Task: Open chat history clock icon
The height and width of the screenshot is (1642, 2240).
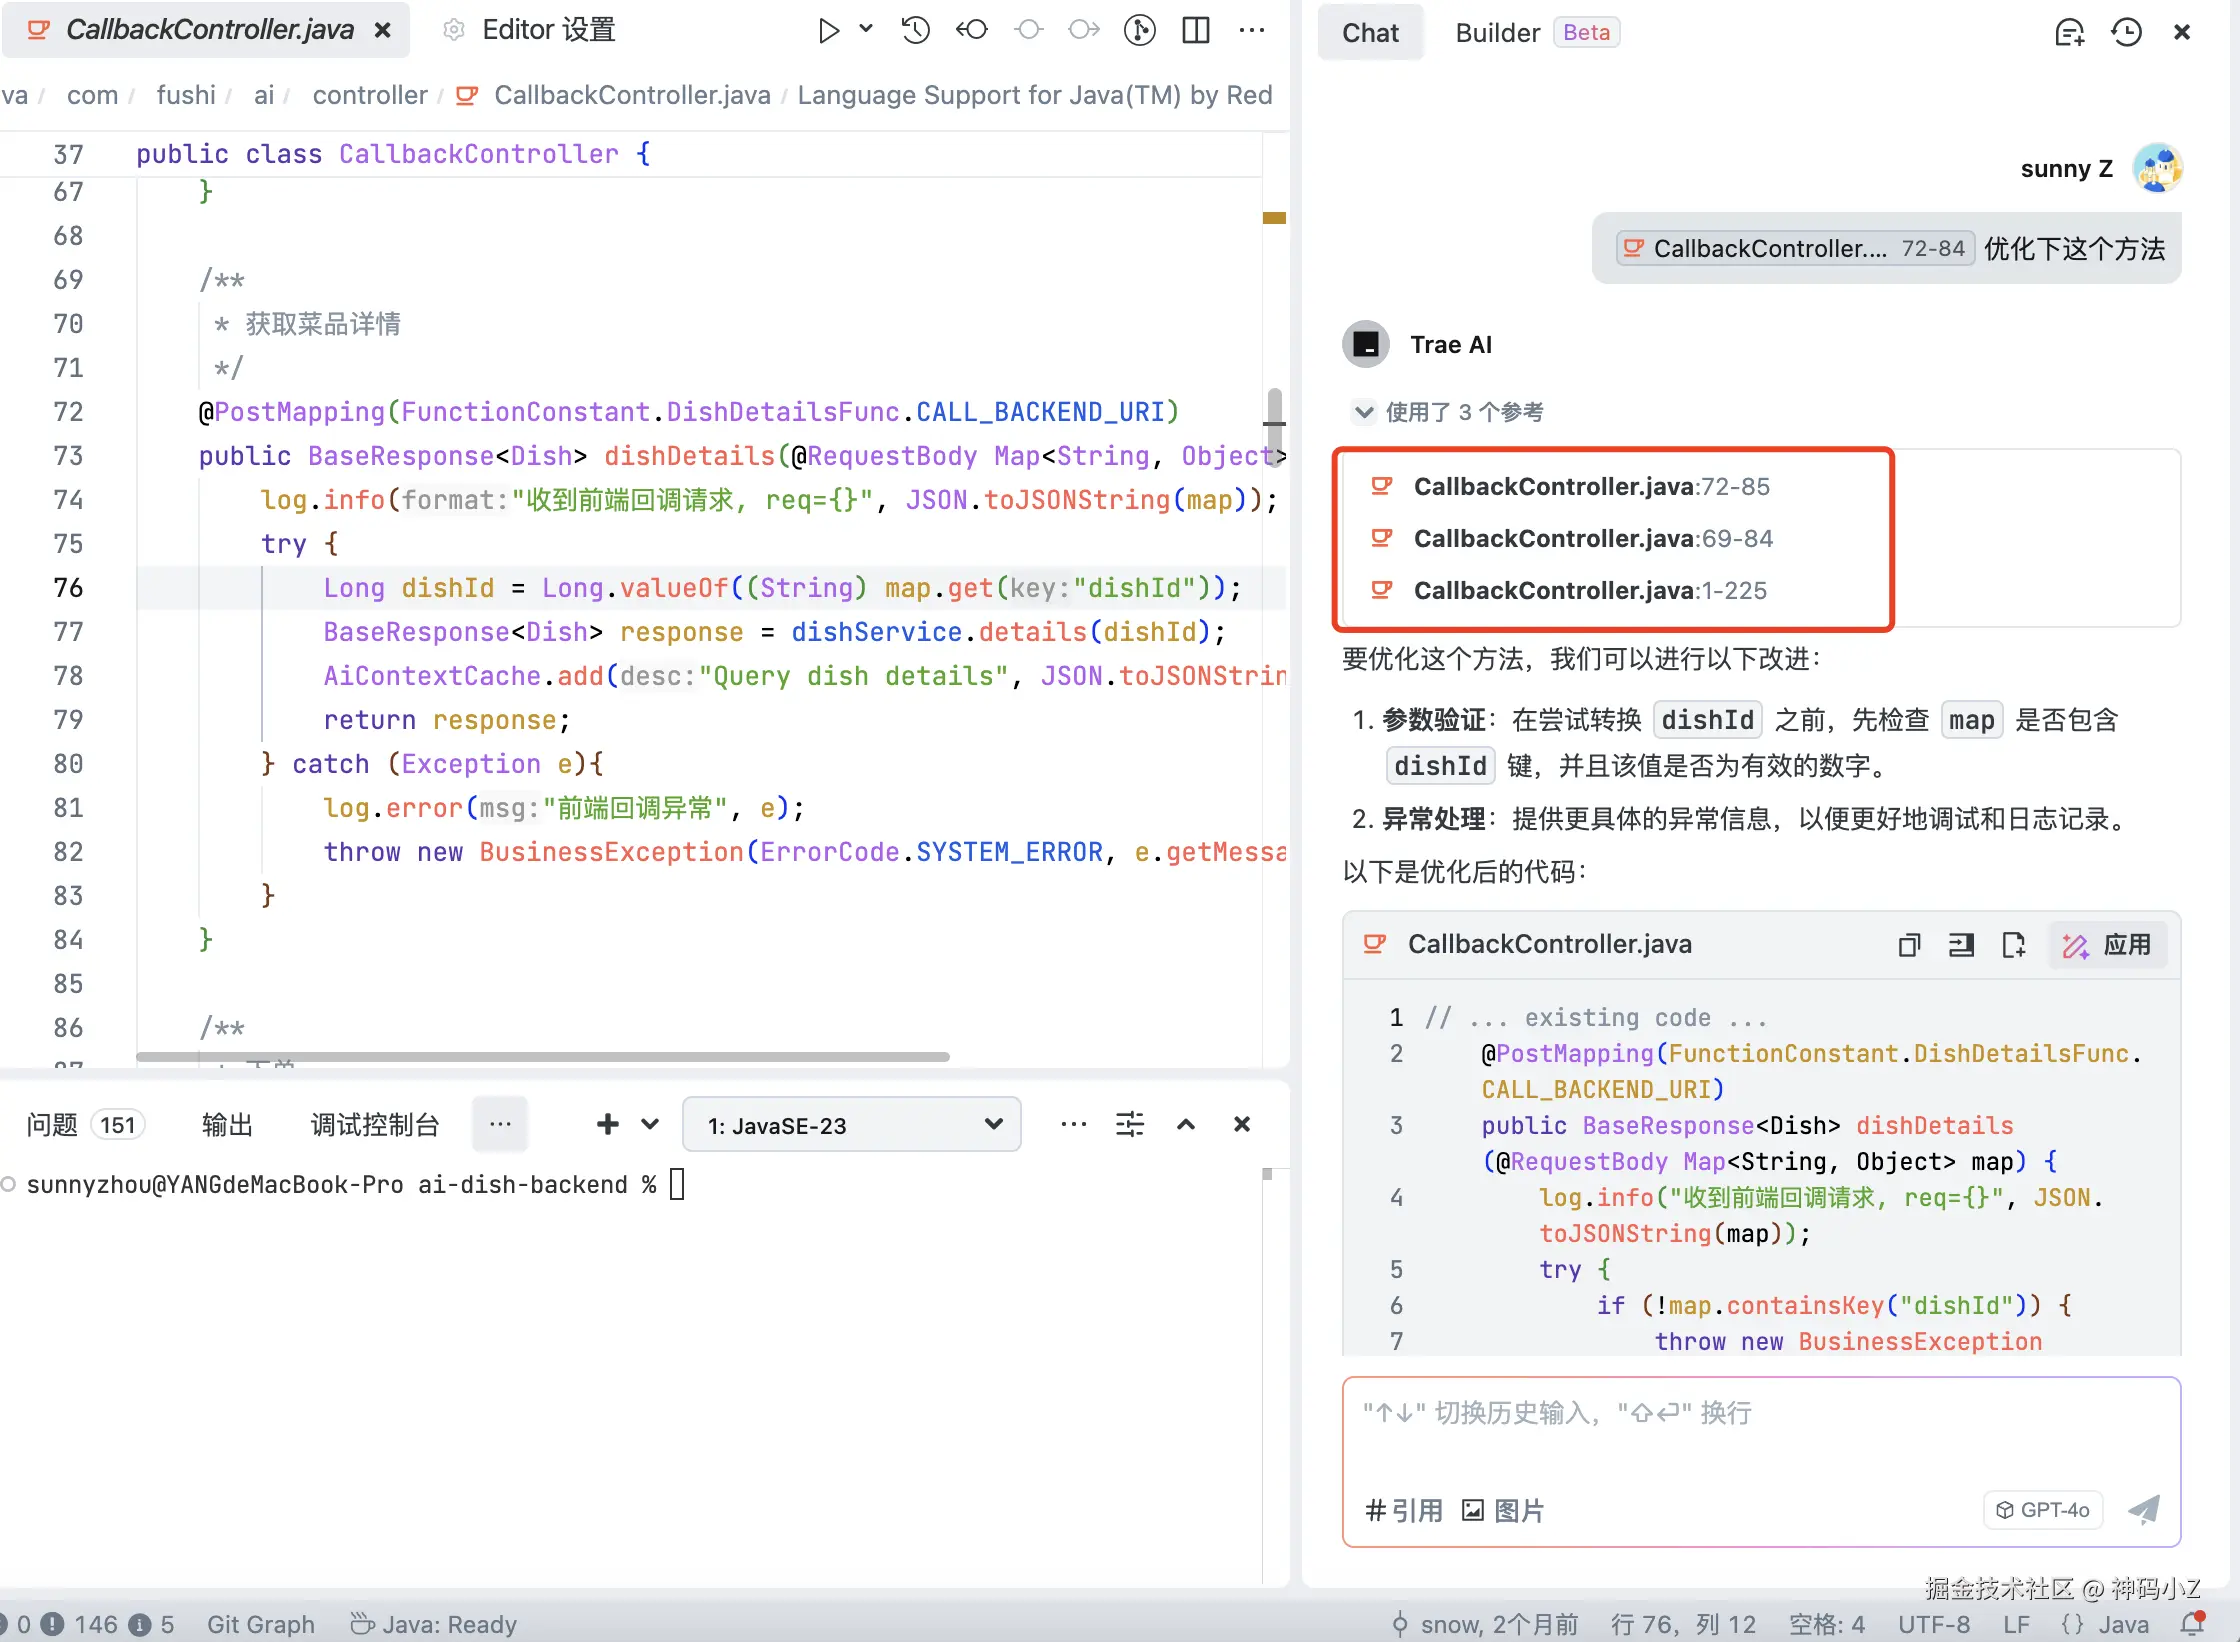Action: (2126, 33)
